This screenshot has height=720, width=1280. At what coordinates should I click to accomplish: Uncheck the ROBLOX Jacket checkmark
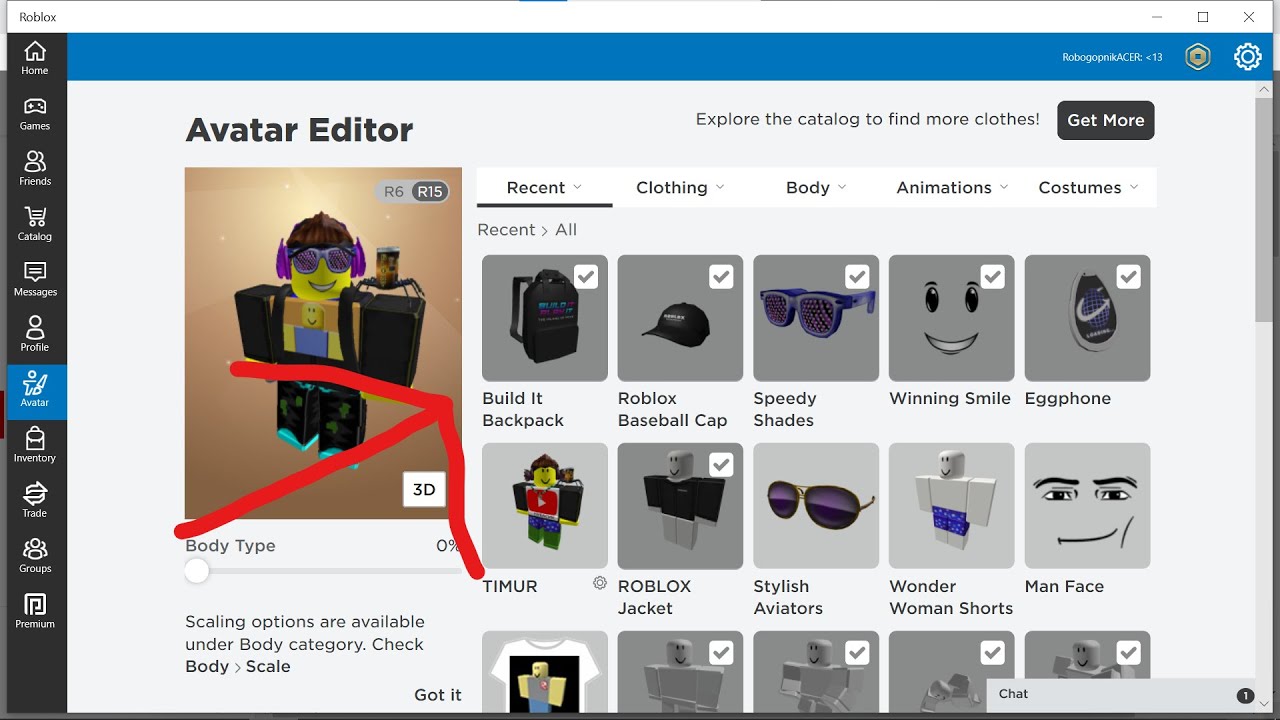click(x=721, y=465)
